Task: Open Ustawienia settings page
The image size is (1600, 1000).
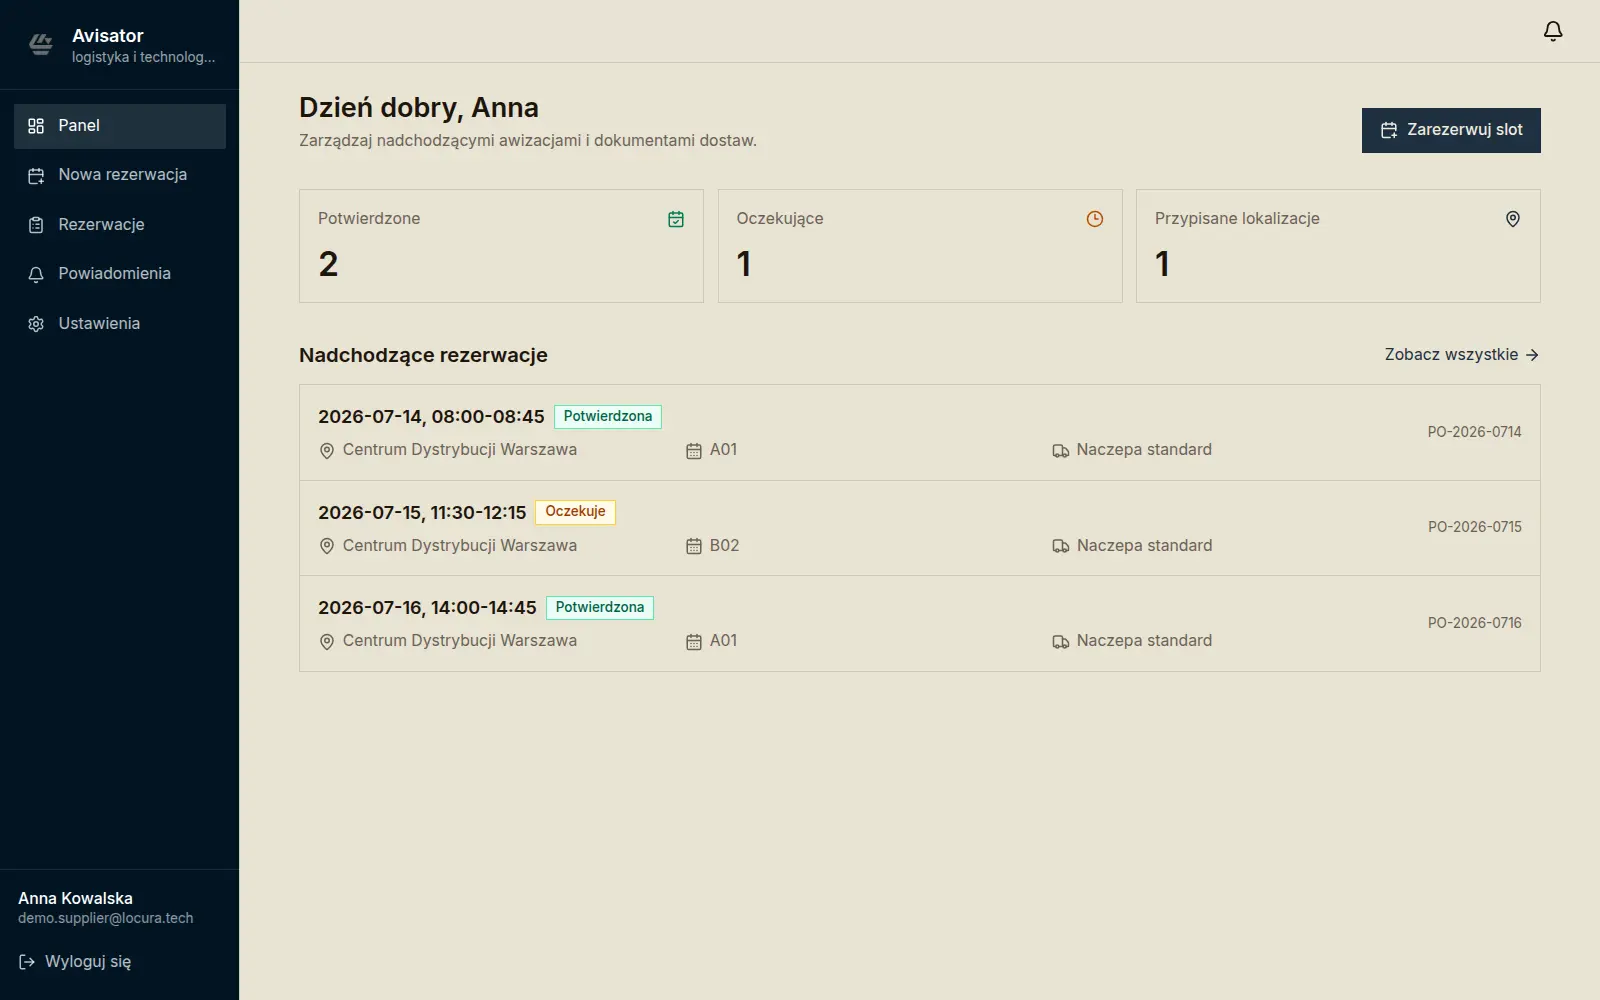Action: [x=120, y=324]
